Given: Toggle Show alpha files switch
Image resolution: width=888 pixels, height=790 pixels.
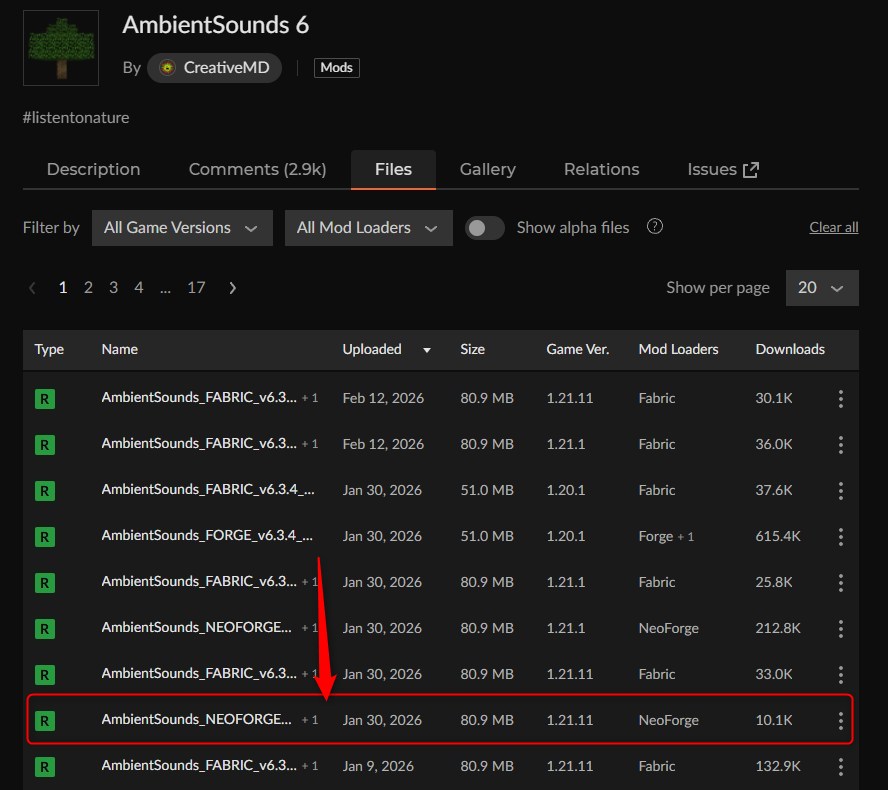Looking at the screenshot, I should [485, 228].
